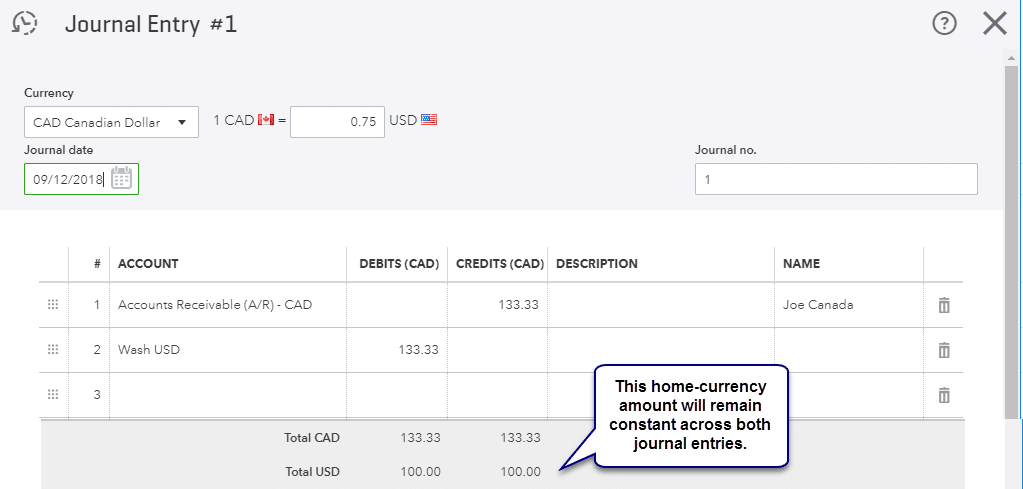Image resolution: width=1023 pixels, height=489 pixels.
Task: Click the empty account cell on line 3
Action: point(227,395)
